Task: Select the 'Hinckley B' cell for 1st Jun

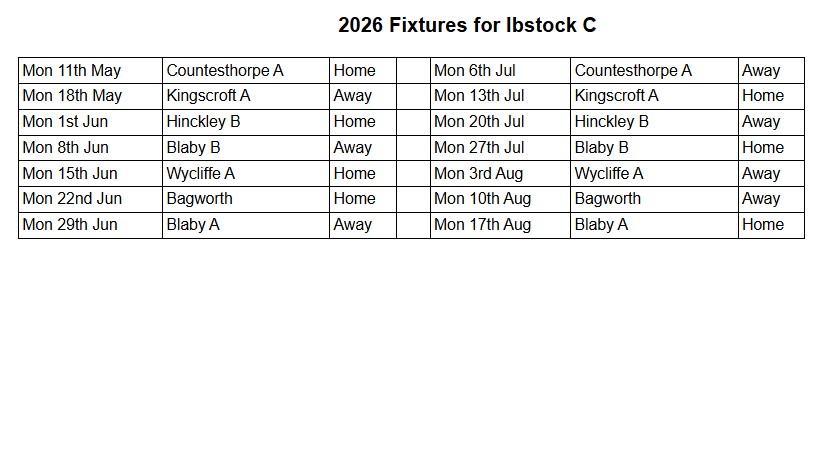Action: pos(204,122)
